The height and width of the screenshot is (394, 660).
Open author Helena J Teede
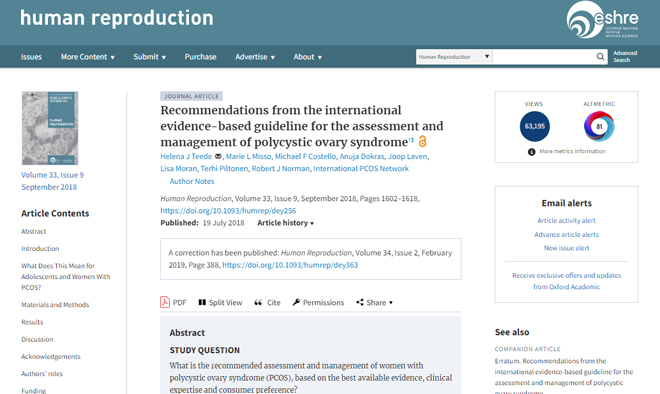(186, 156)
